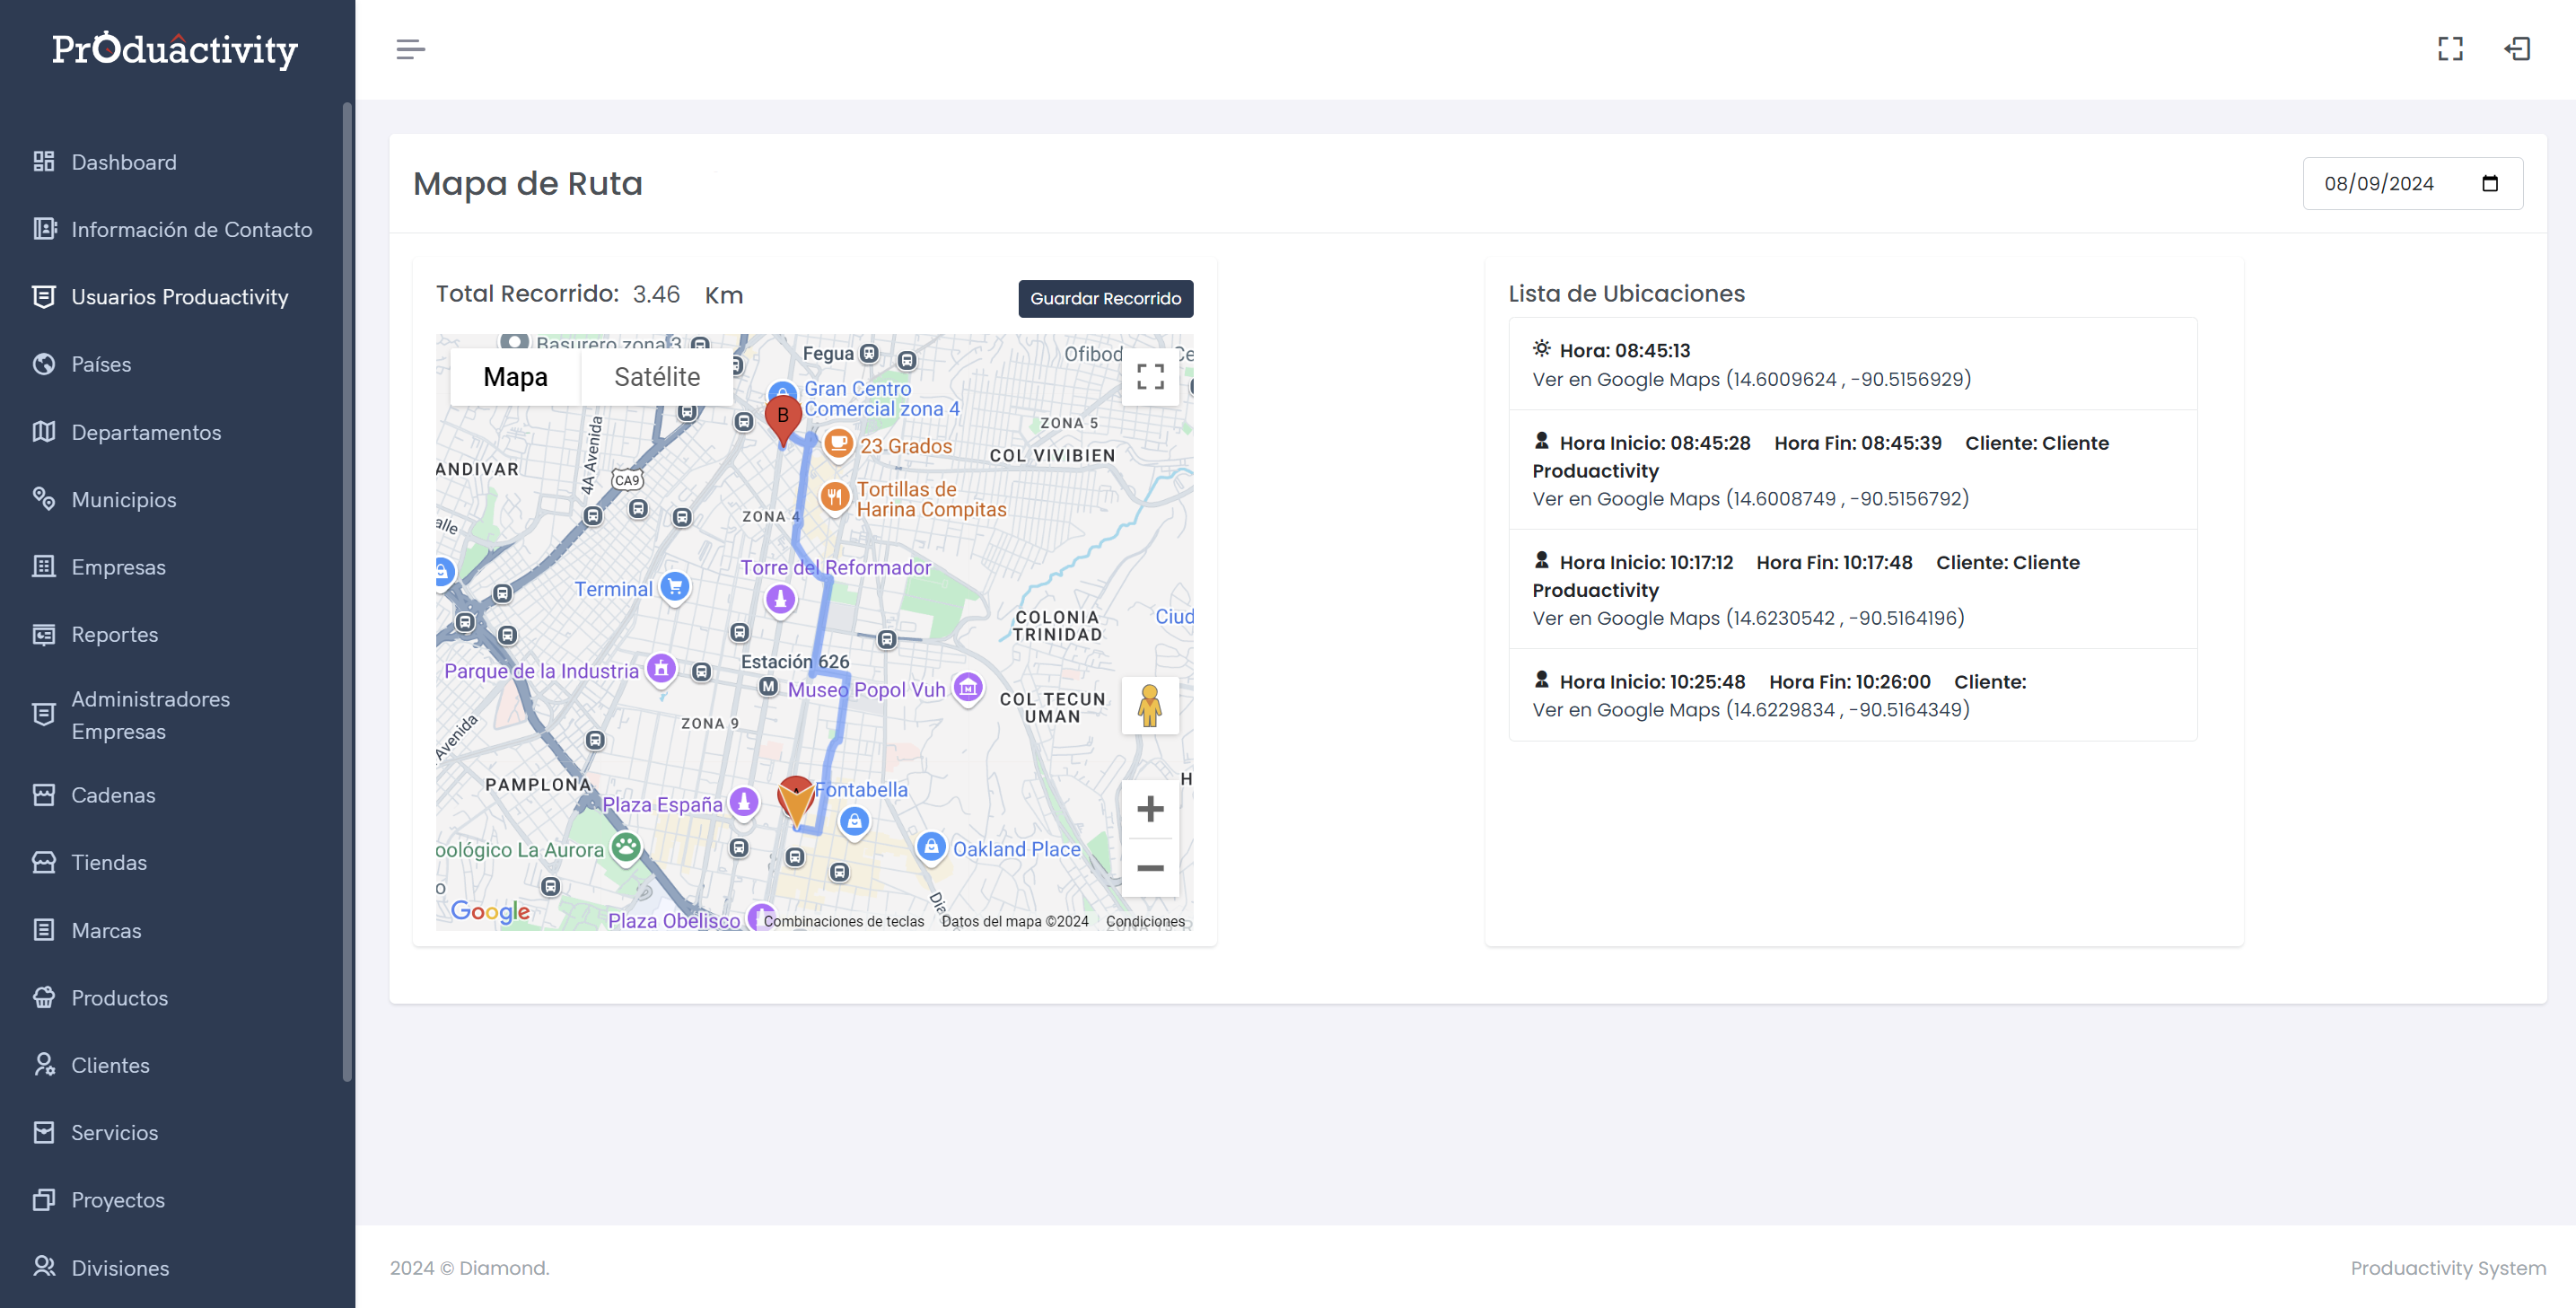Click the Produactivity logo
This screenshot has height=1308, width=2576.
175,49
